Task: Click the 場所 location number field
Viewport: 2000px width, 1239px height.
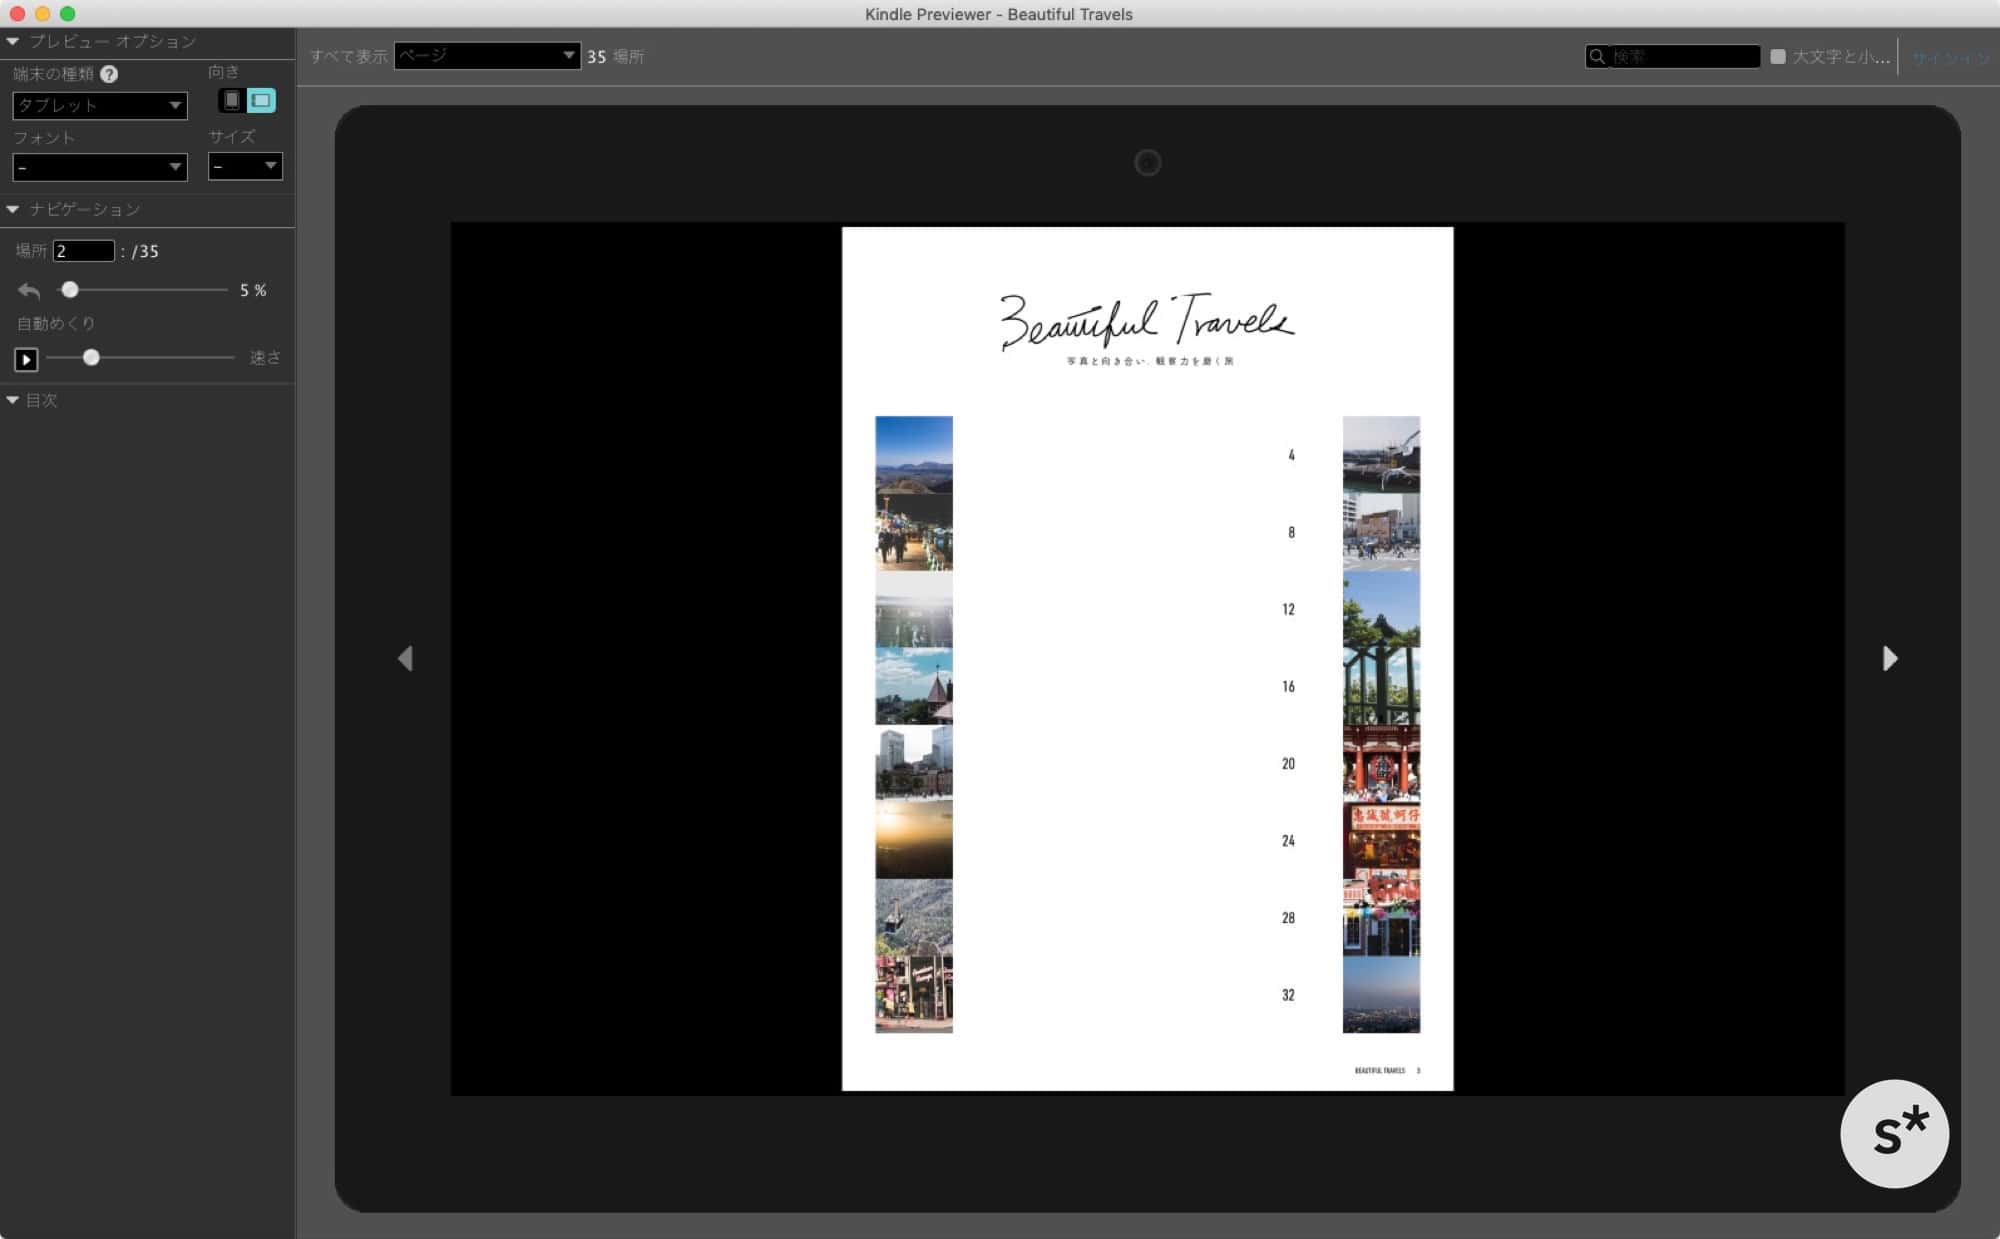Action: [x=84, y=251]
